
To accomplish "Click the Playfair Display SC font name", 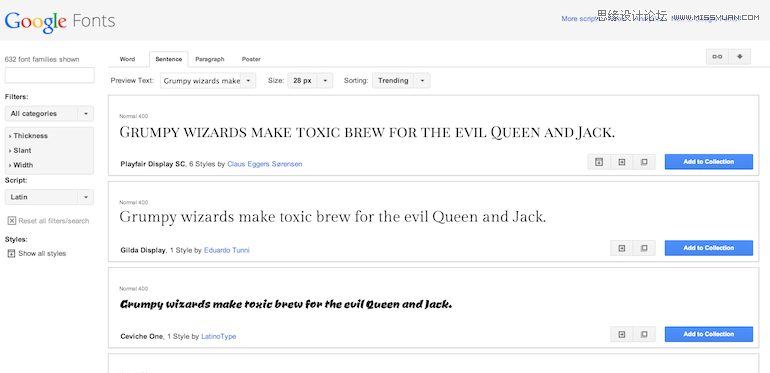I will [153, 164].
